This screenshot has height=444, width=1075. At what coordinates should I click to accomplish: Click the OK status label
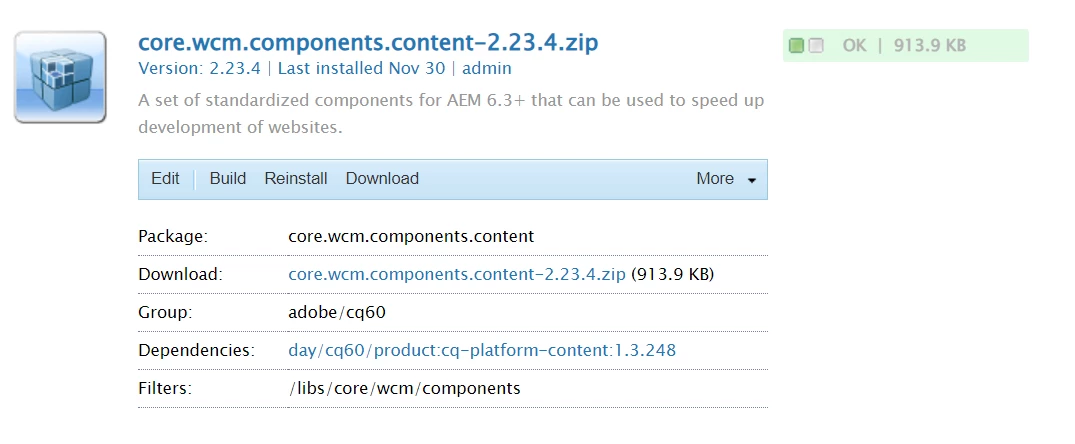(x=854, y=45)
